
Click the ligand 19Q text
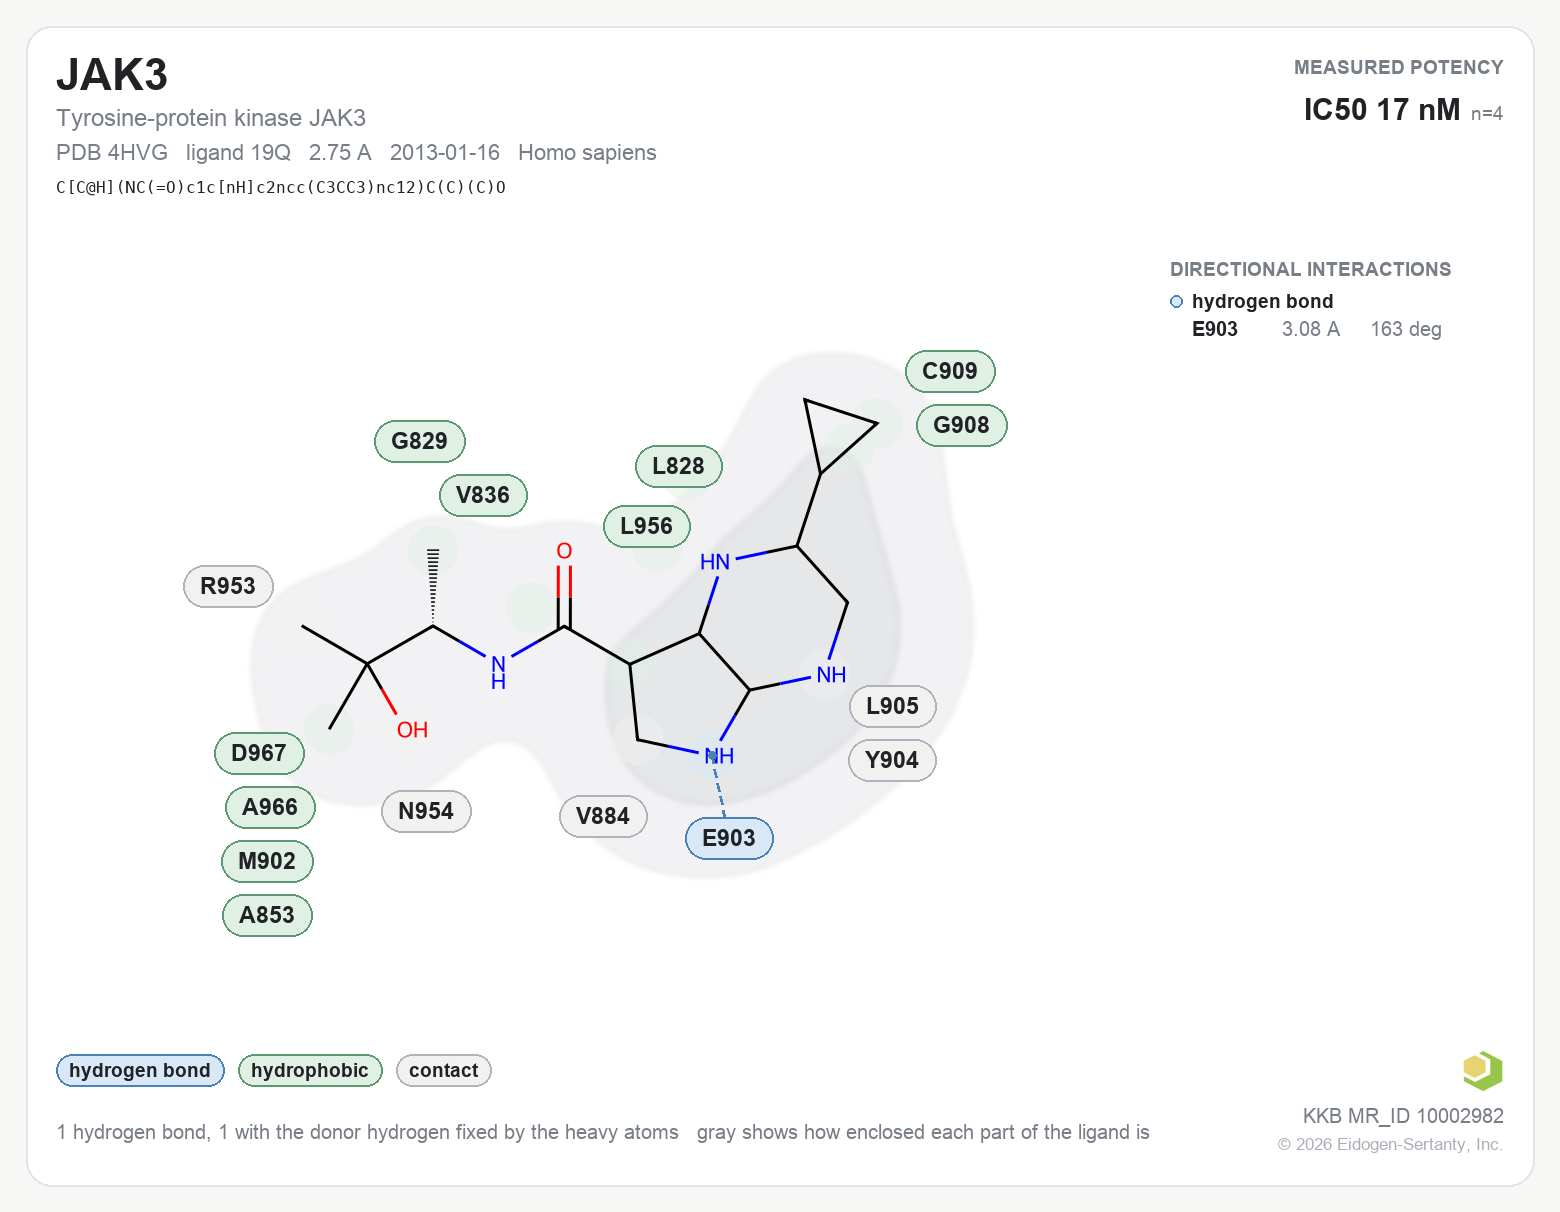tap(238, 152)
